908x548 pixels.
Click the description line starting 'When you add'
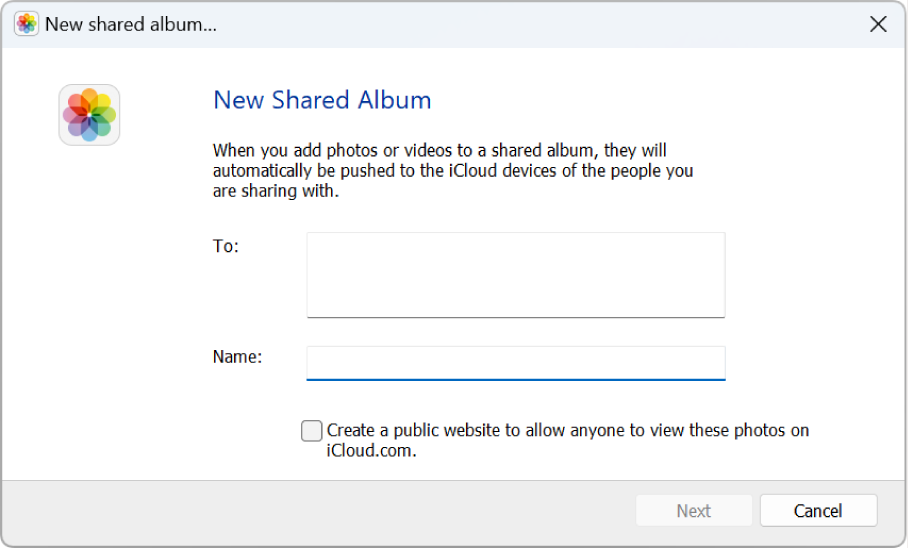(x=439, y=151)
